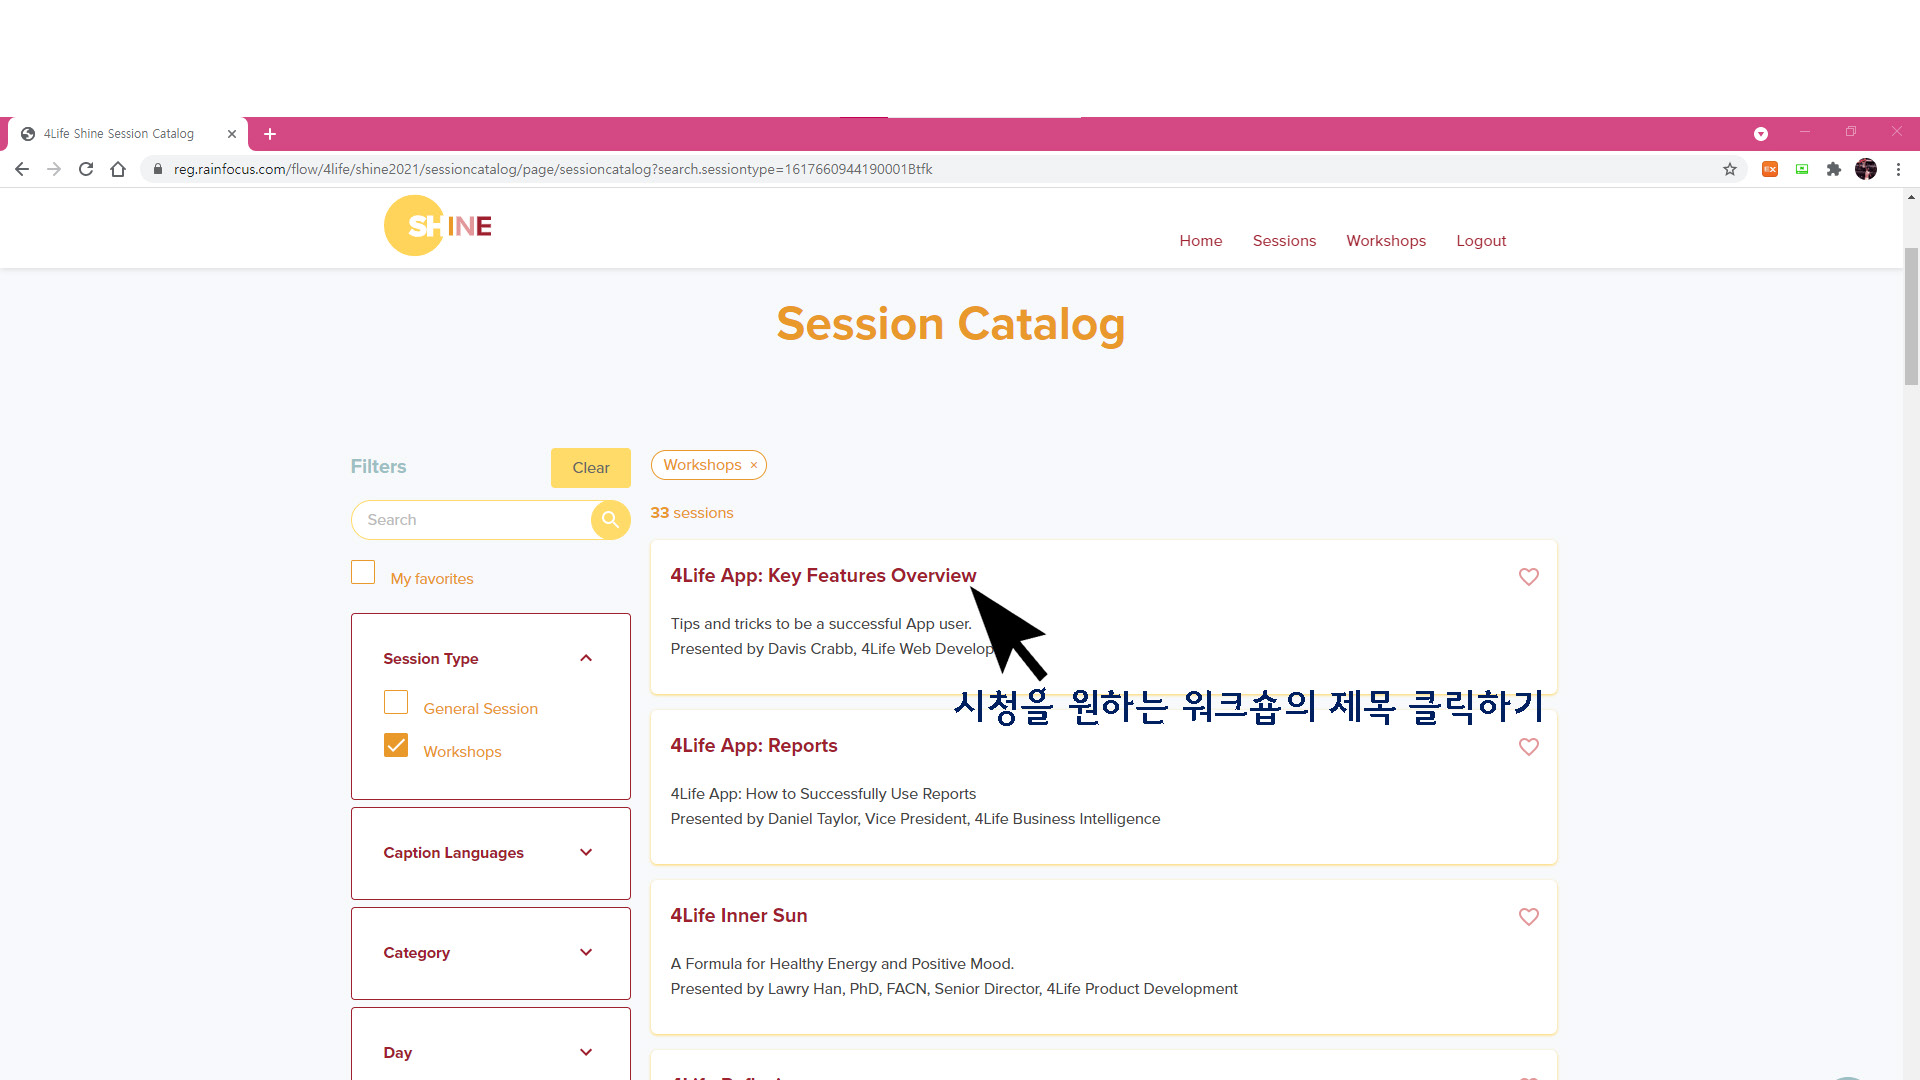Viewport: 1920px width, 1080px height.
Task: Collapse the Session Type filter
Action: point(586,658)
